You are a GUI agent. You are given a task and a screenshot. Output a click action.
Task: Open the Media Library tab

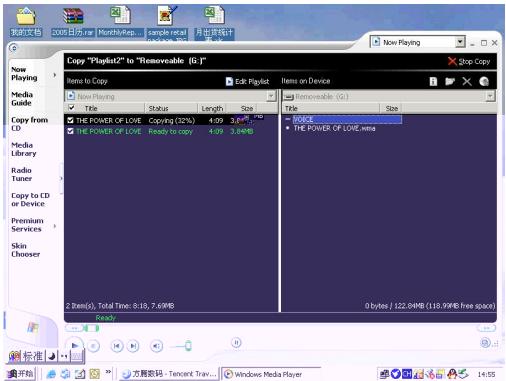click(24, 149)
